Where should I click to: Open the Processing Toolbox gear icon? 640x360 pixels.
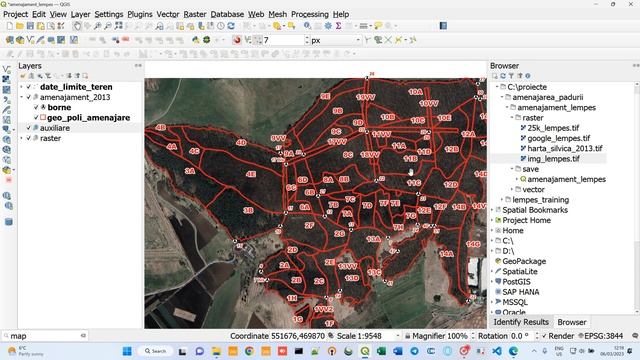point(328,26)
